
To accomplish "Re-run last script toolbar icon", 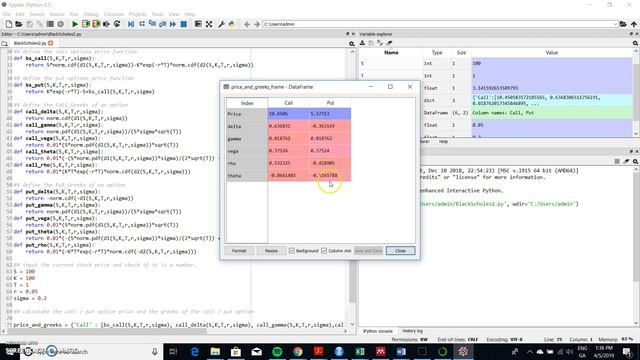I will [x=117, y=24].
